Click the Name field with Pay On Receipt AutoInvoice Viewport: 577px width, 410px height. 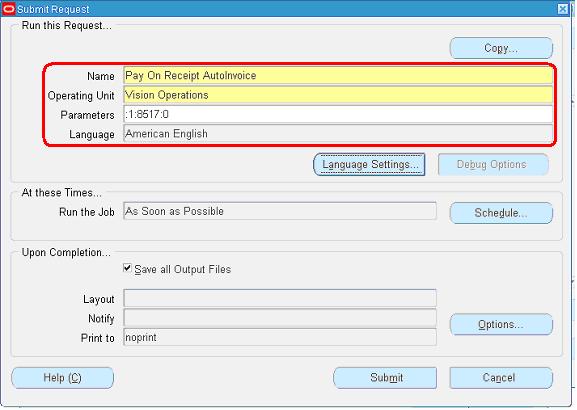(x=338, y=75)
